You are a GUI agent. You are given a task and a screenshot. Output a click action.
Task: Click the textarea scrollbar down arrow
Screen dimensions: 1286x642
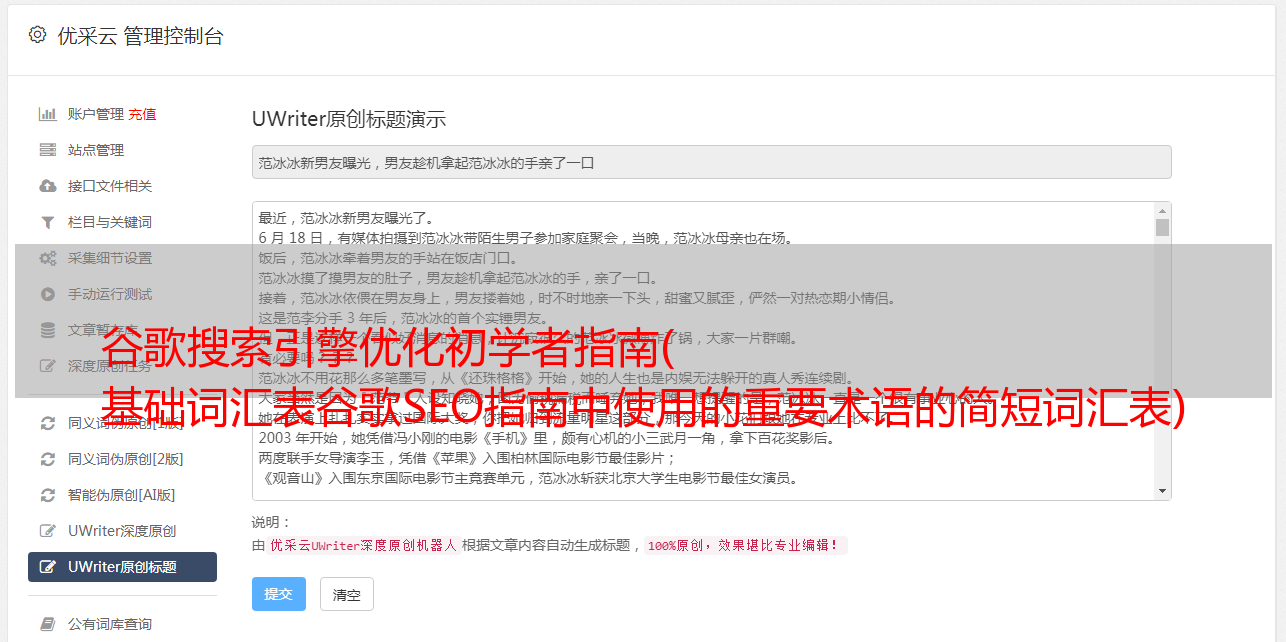[x=1162, y=491]
